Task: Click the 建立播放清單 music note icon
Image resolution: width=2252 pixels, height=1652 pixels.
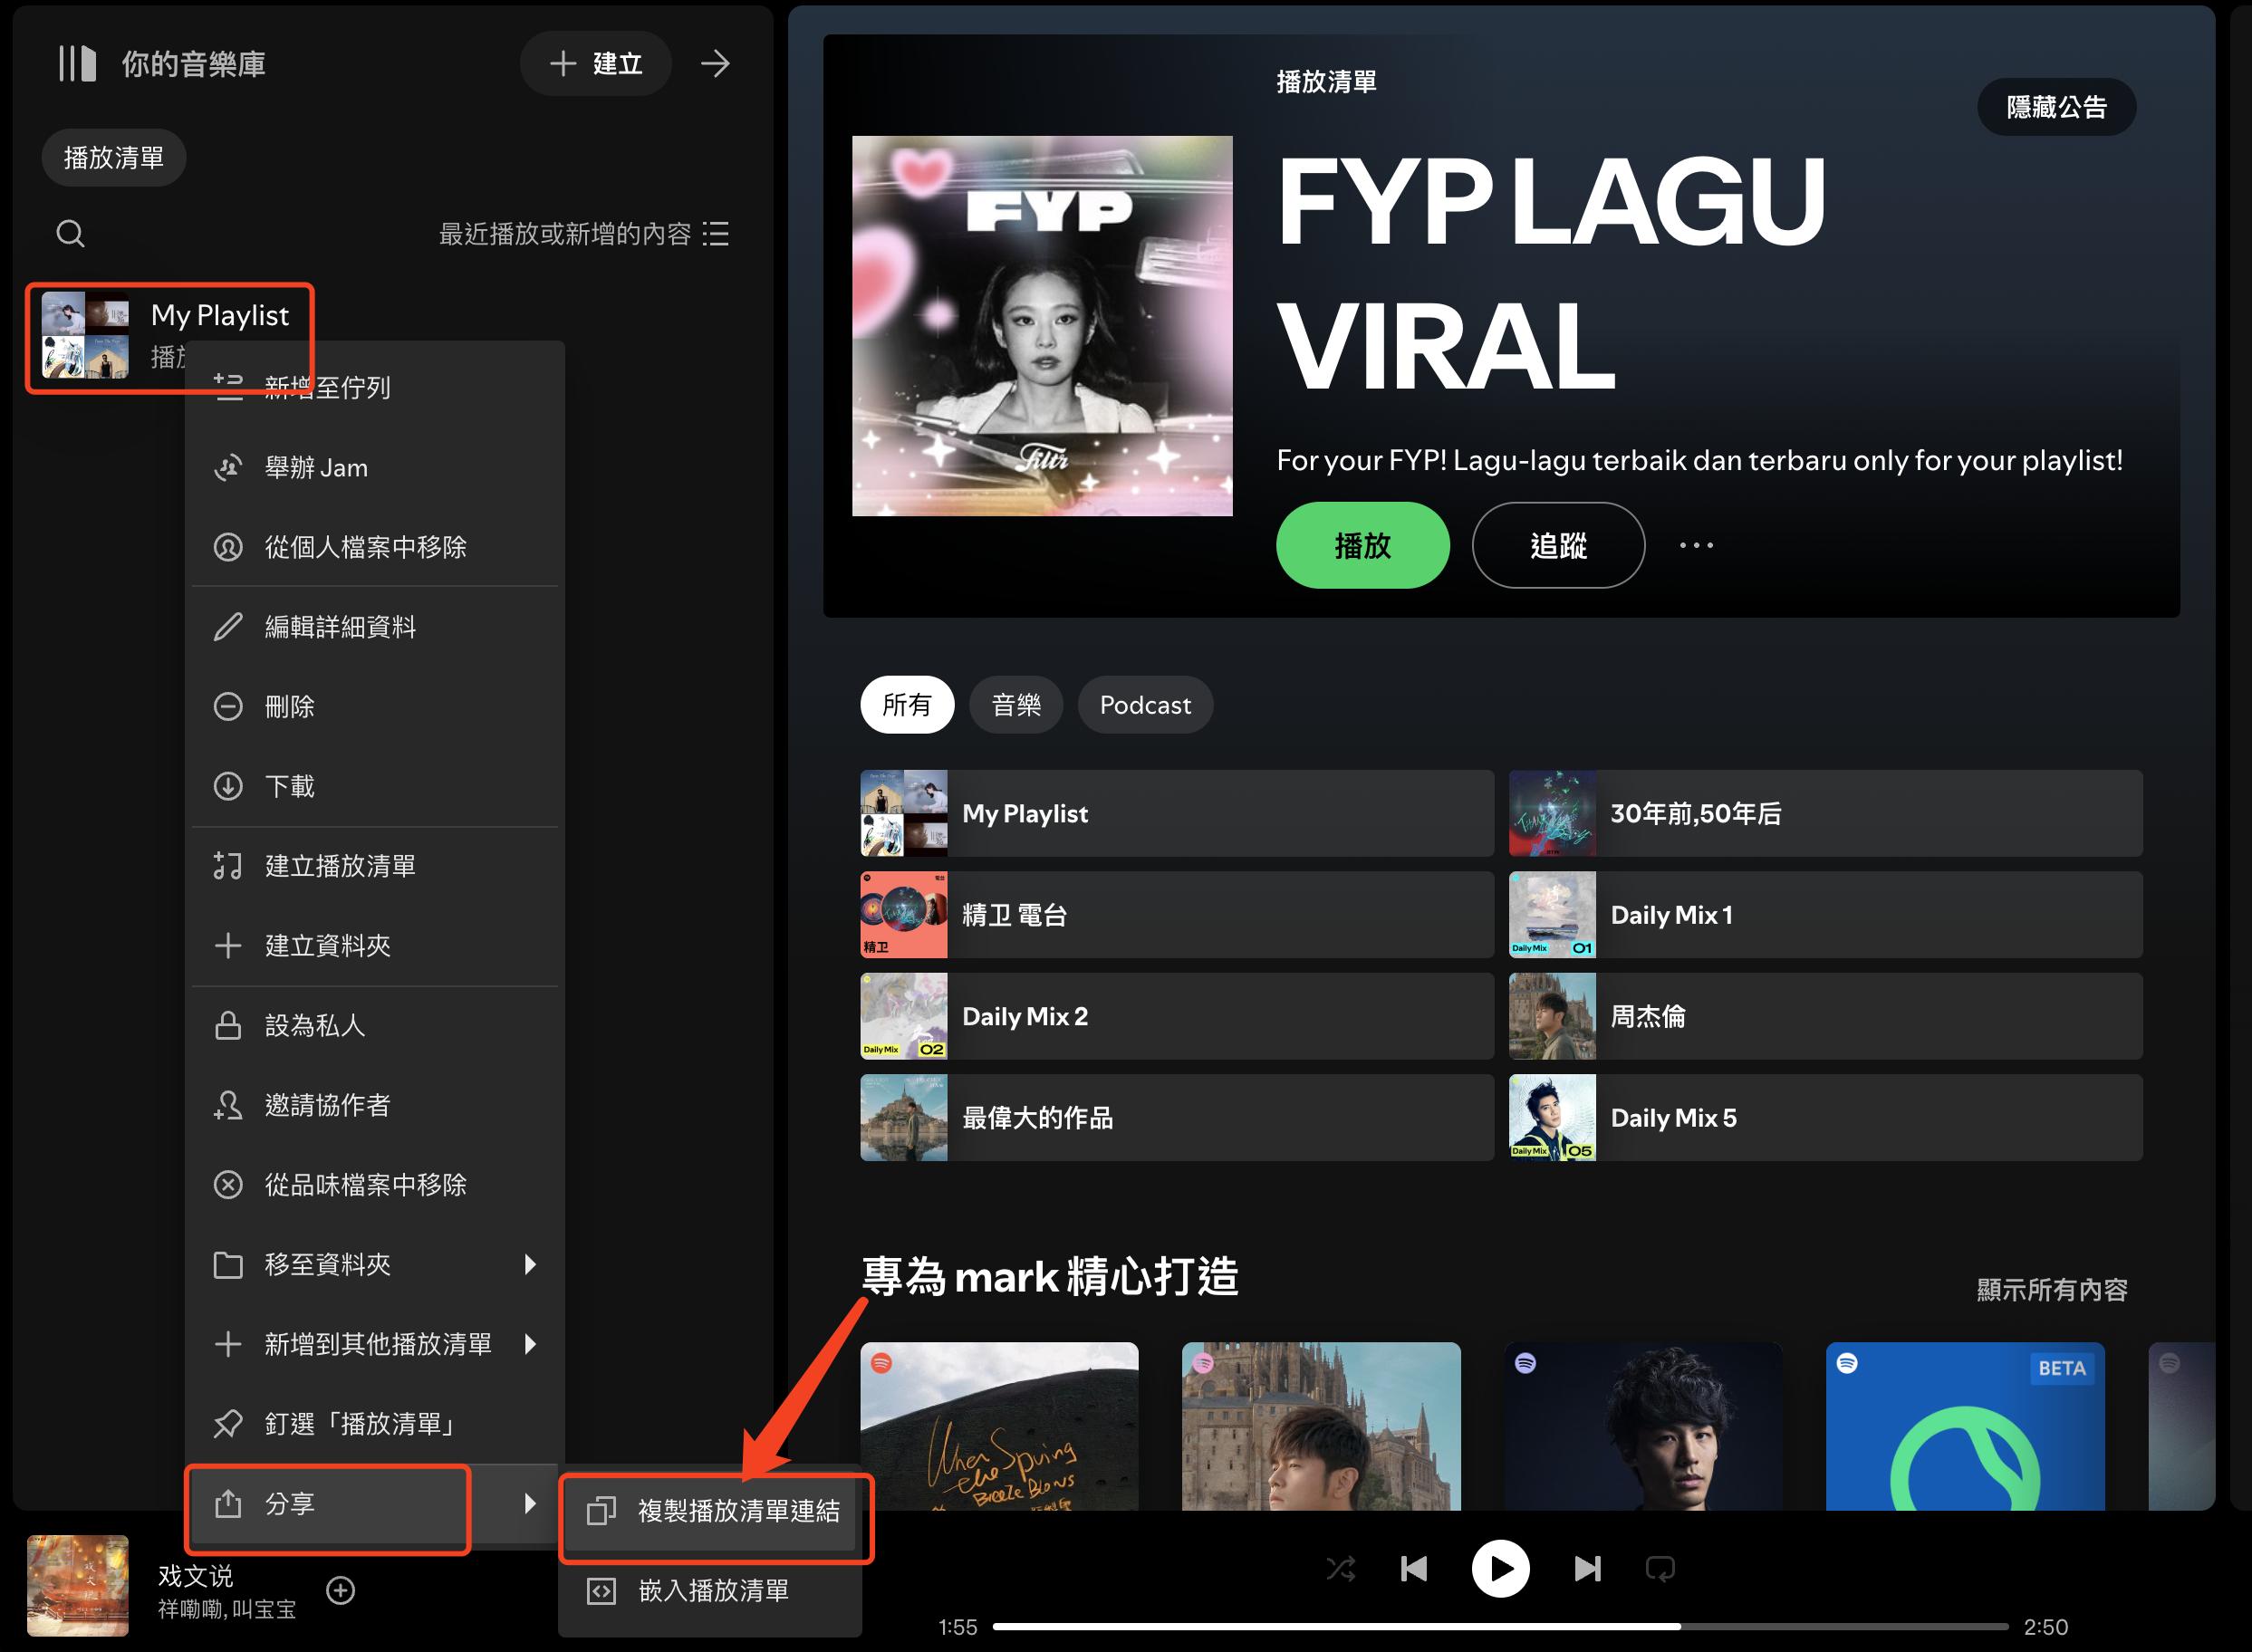Action: pos(228,866)
